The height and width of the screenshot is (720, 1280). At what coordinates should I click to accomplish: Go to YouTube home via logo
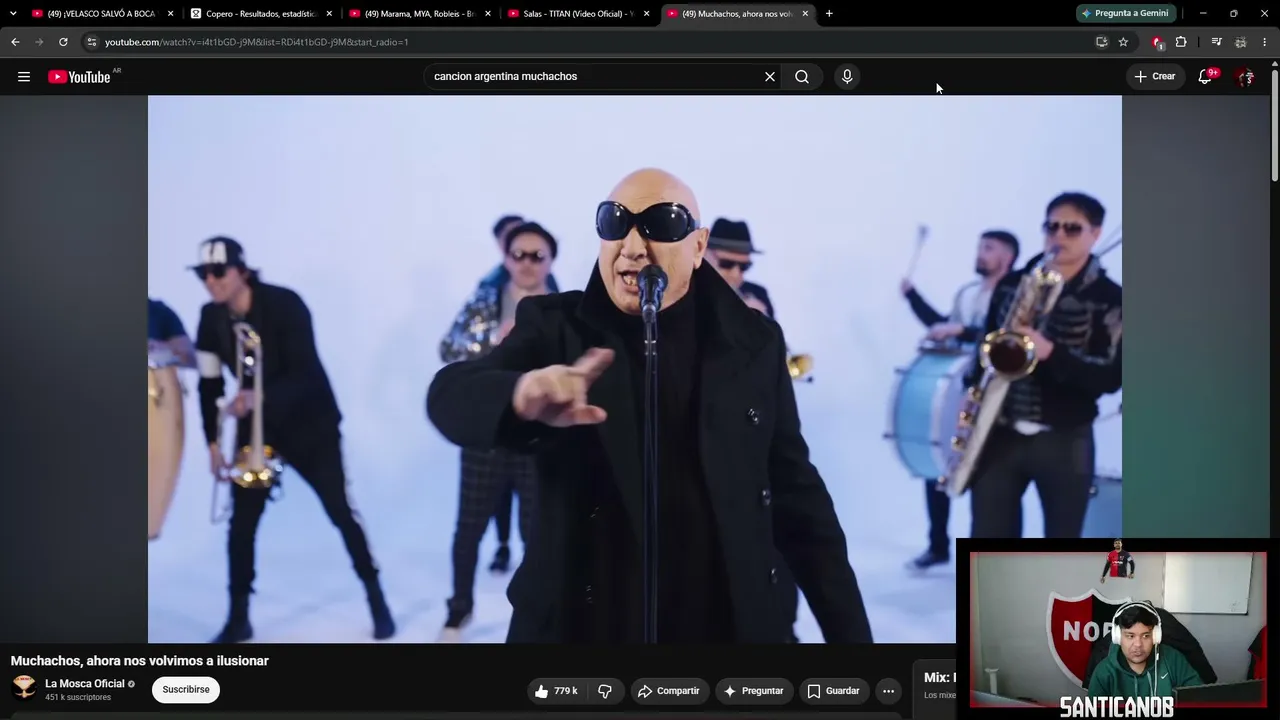pyautogui.click(x=80, y=77)
